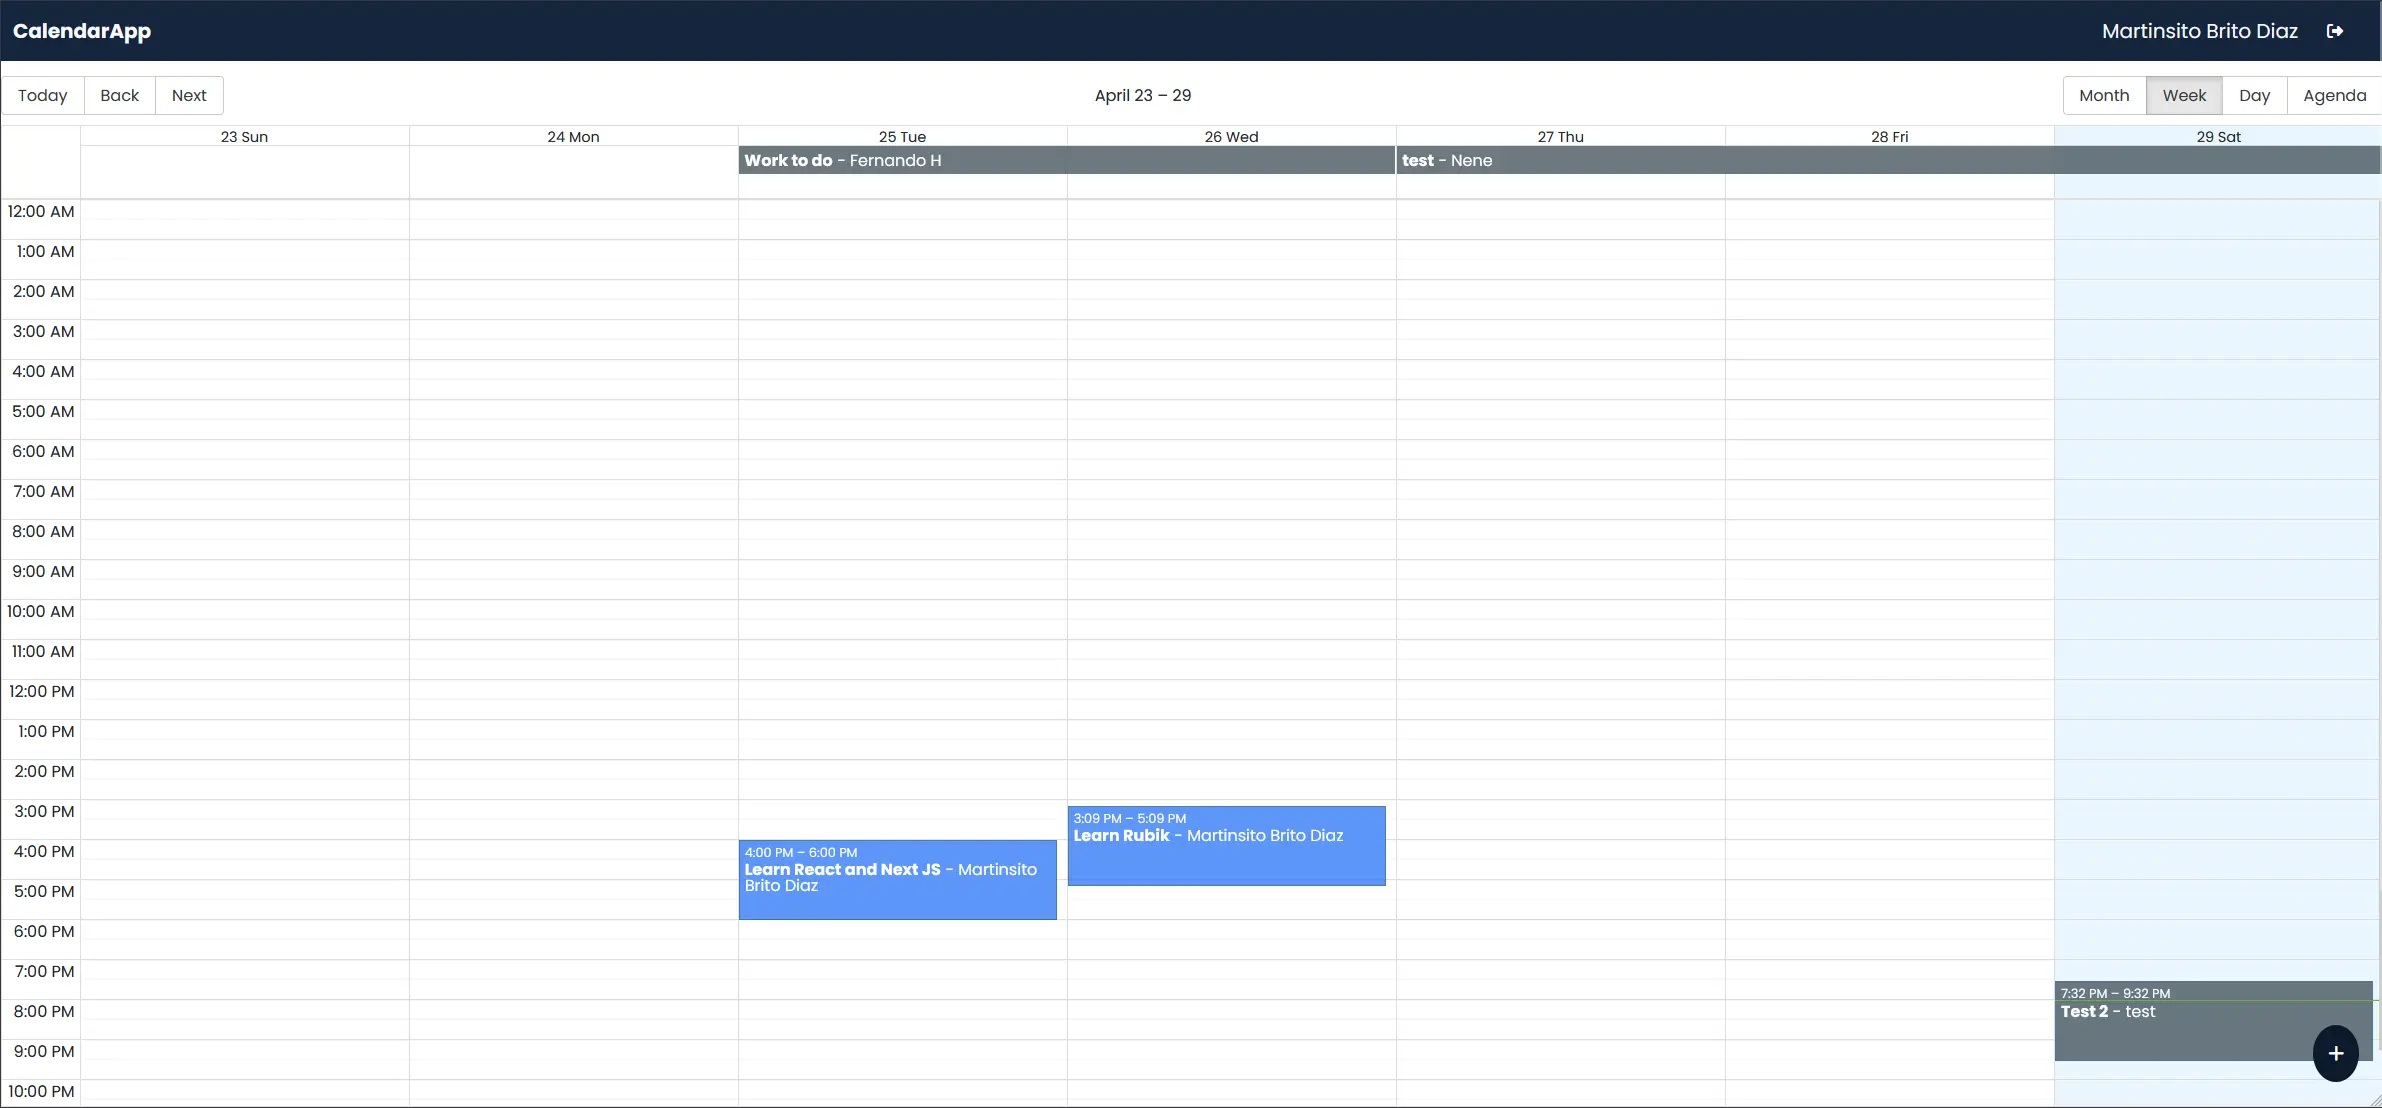Click the Week view tab
This screenshot has height=1108, width=2382.
pyautogui.click(x=2183, y=94)
